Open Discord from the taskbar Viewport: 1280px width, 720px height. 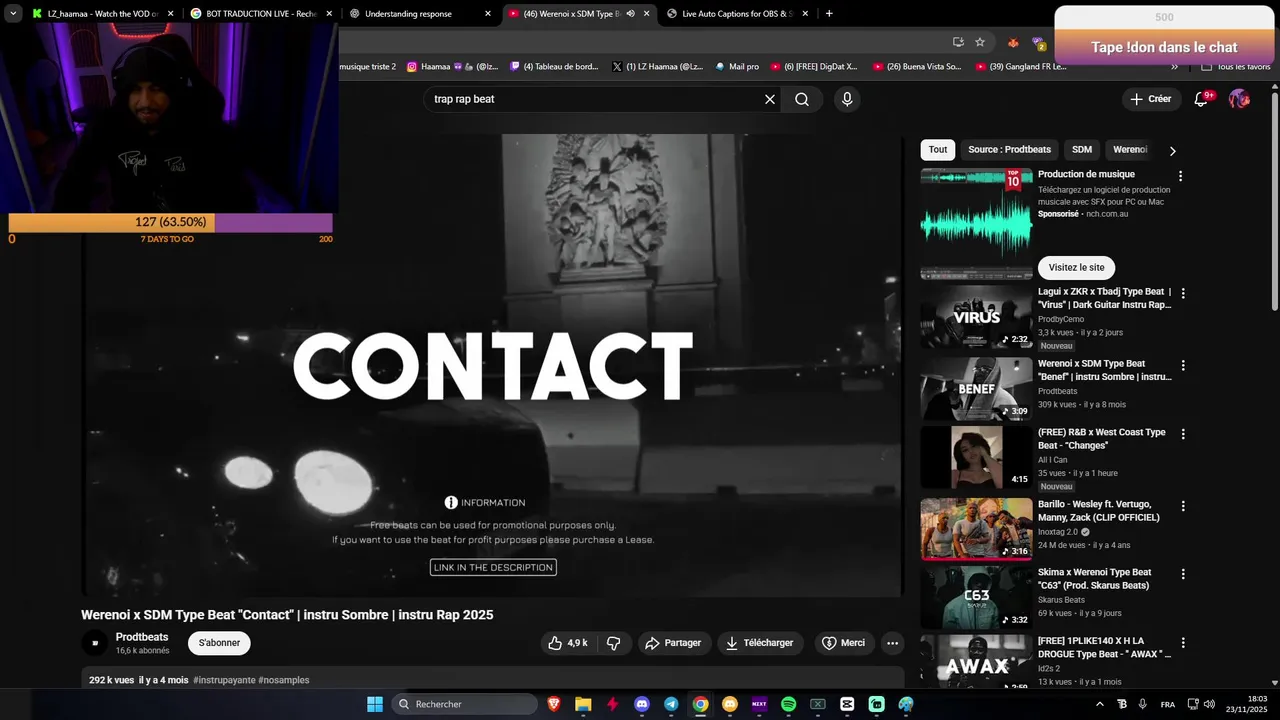tap(642, 704)
